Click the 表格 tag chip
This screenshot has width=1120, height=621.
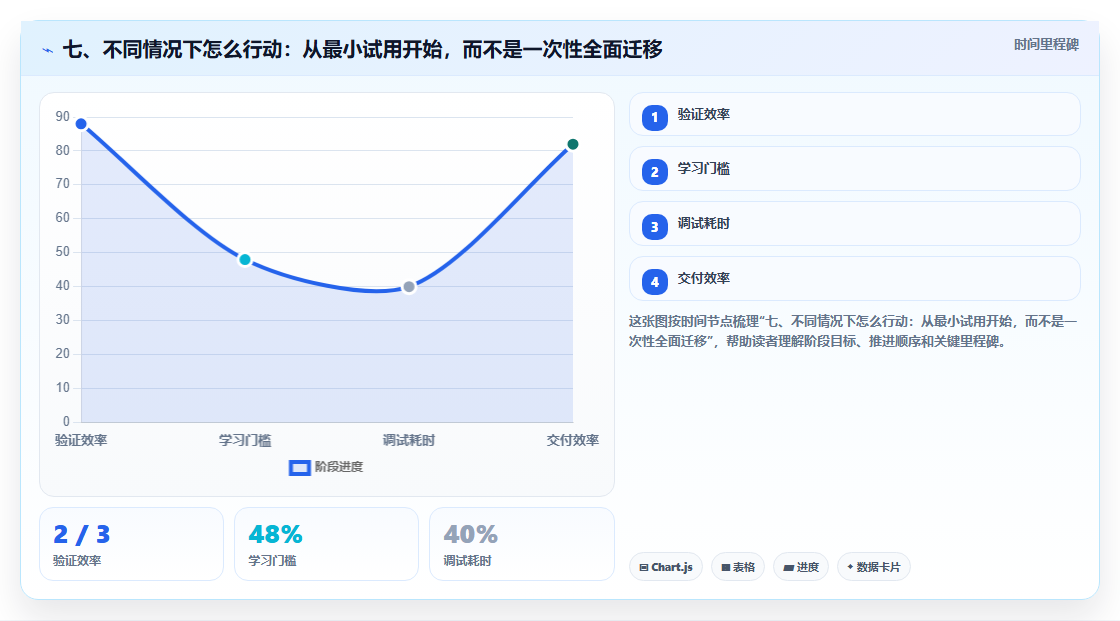pyautogui.click(x=738, y=567)
